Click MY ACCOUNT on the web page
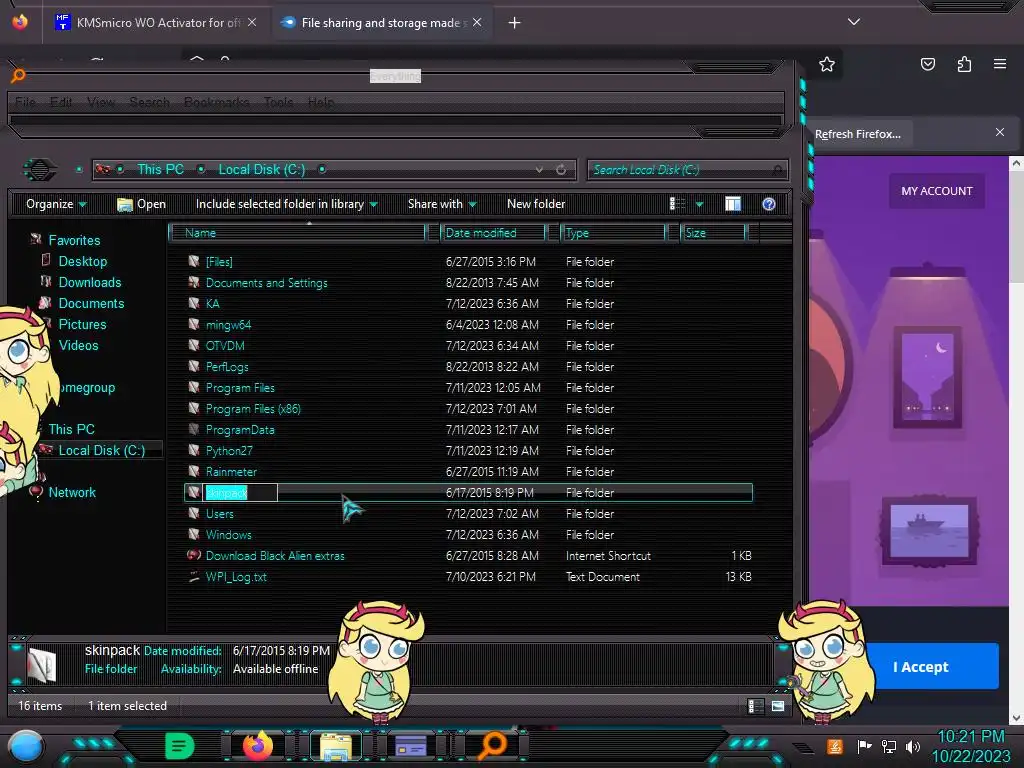Screen dimensions: 1024x768 (x=936, y=191)
